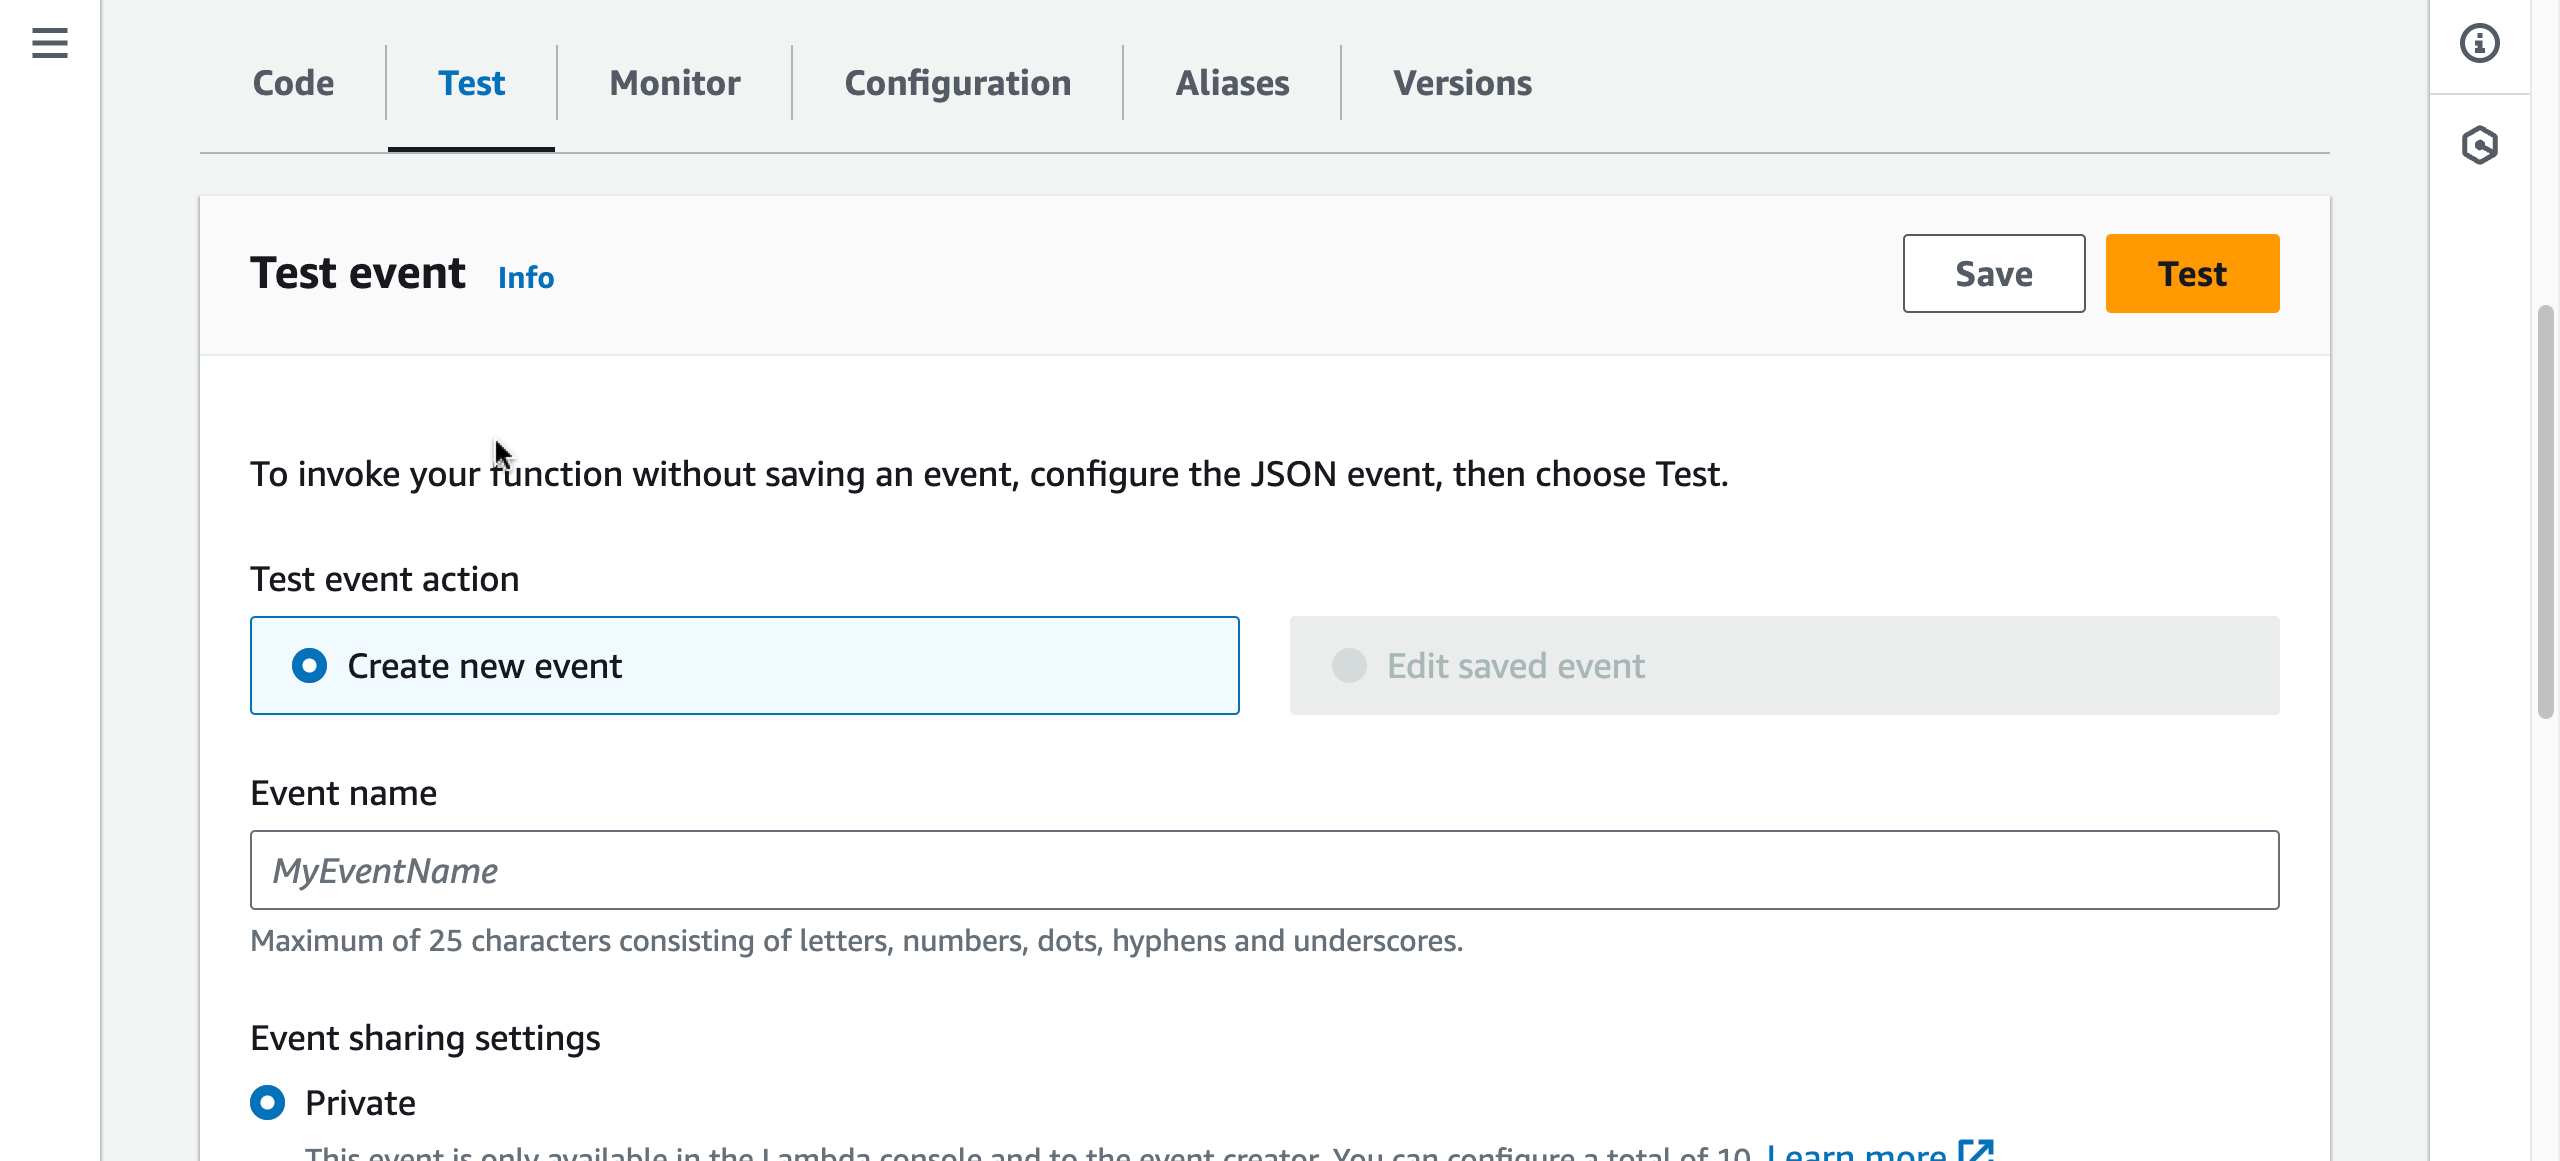Image resolution: width=2560 pixels, height=1161 pixels.
Task: Open the Test tab
Action: coord(471,83)
